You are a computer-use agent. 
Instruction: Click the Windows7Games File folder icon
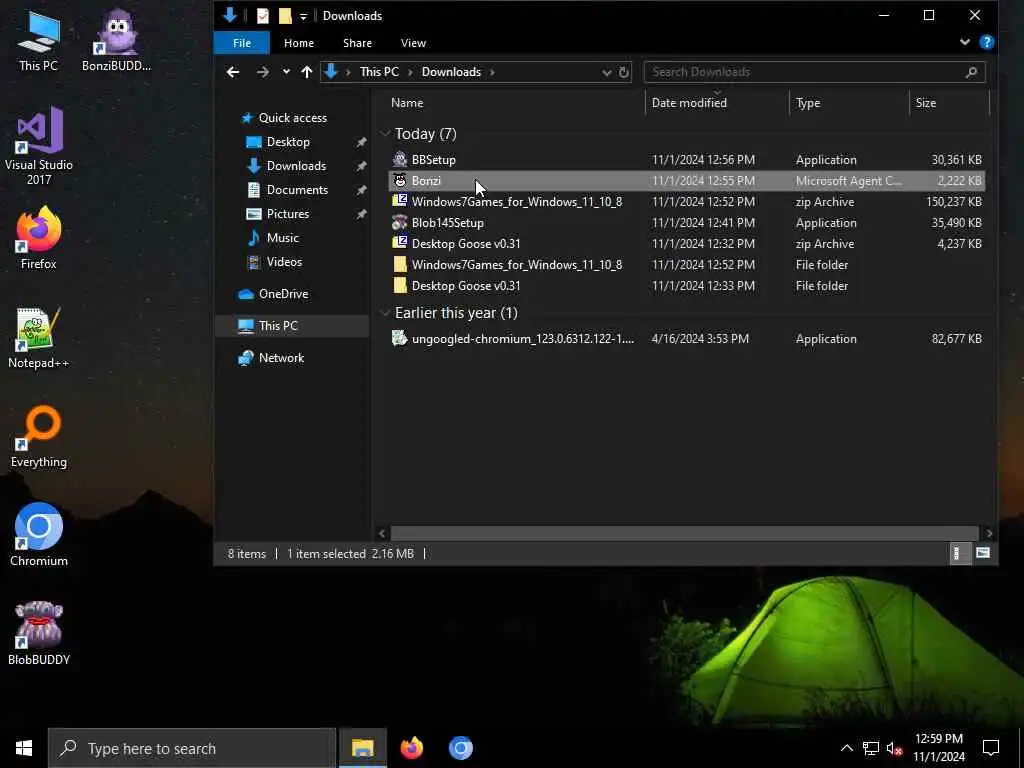click(400, 264)
